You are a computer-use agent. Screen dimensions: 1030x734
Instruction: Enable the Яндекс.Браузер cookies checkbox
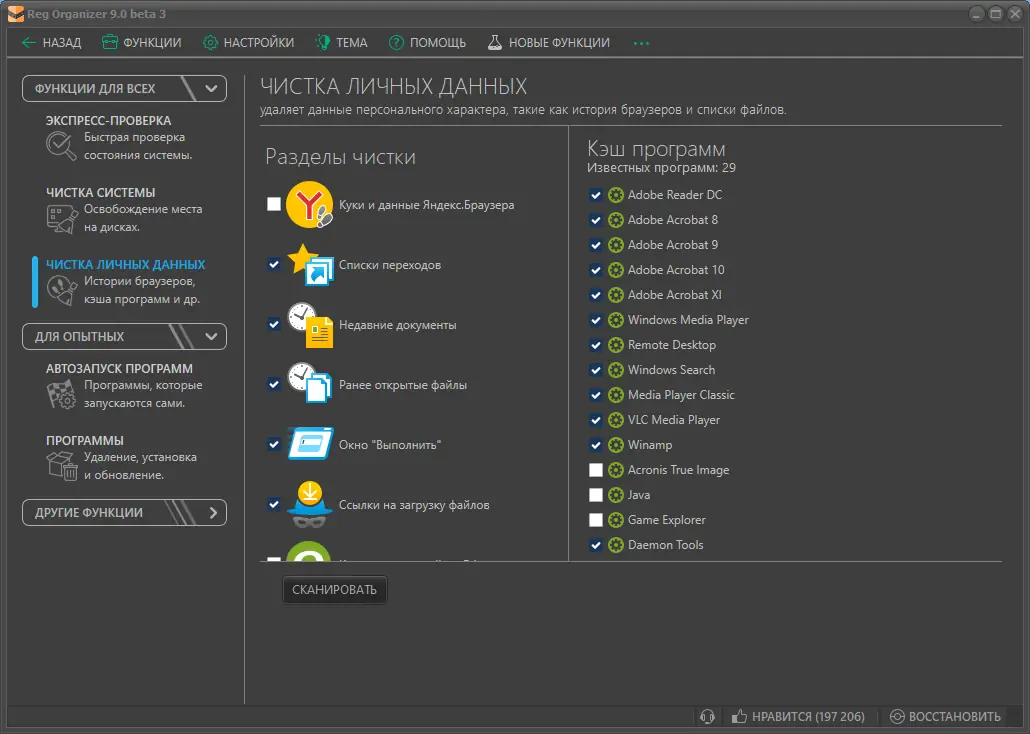tap(274, 204)
